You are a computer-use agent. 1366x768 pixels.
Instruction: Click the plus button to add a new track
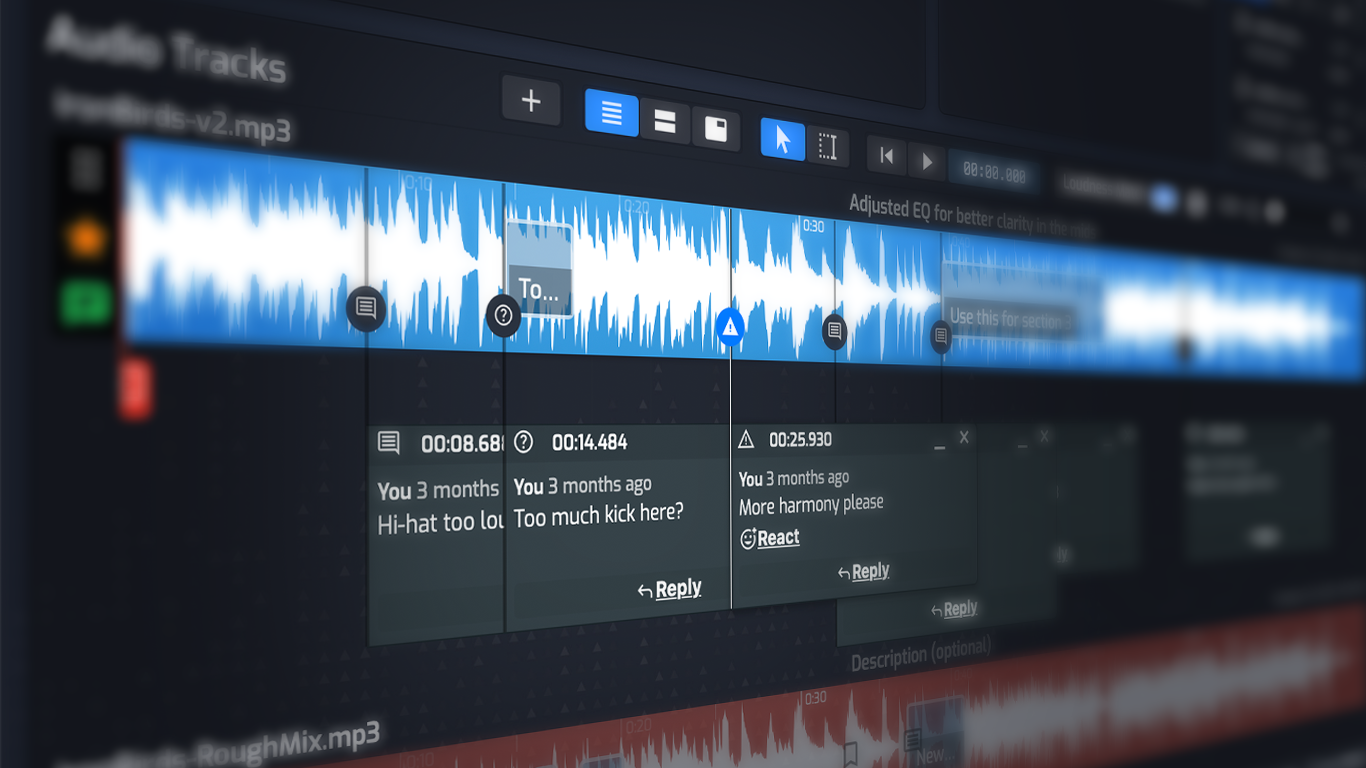tap(531, 101)
